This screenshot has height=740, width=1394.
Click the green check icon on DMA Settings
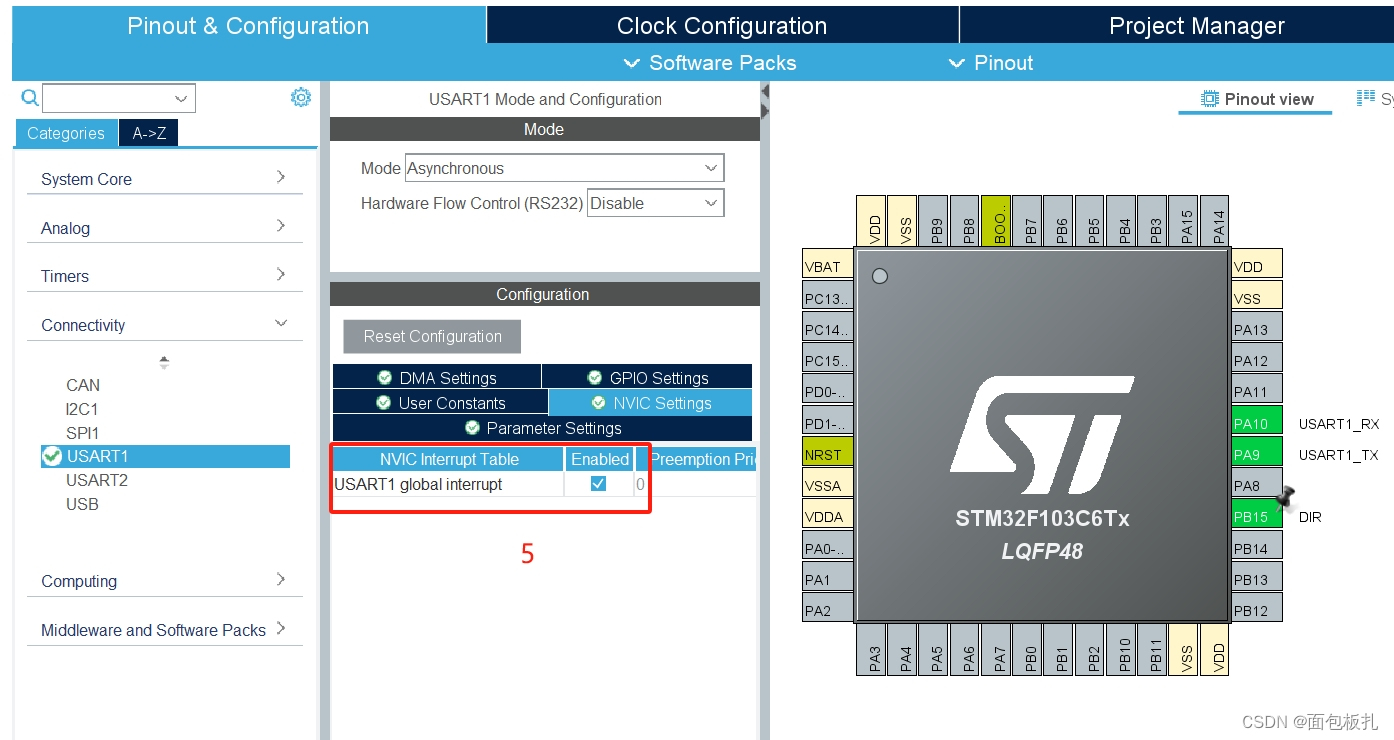tap(384, 378)
